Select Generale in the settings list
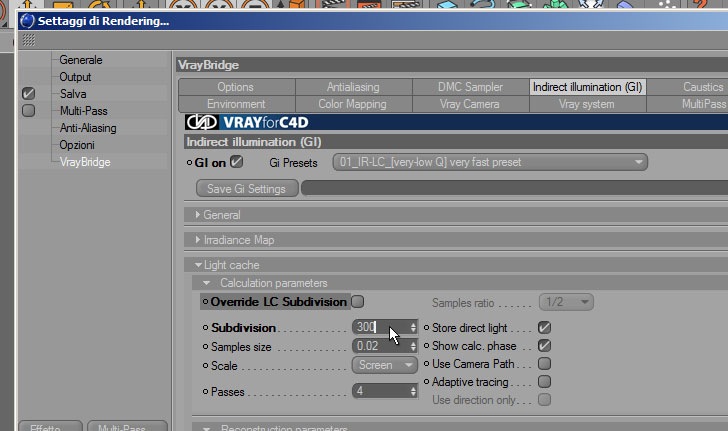This screenshot has height=431, width=728. coord(81,60)
